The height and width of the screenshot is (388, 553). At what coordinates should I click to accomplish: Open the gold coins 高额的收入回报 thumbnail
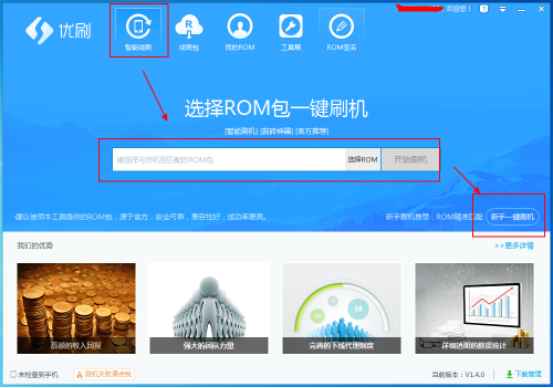click(x=76, y=308)
